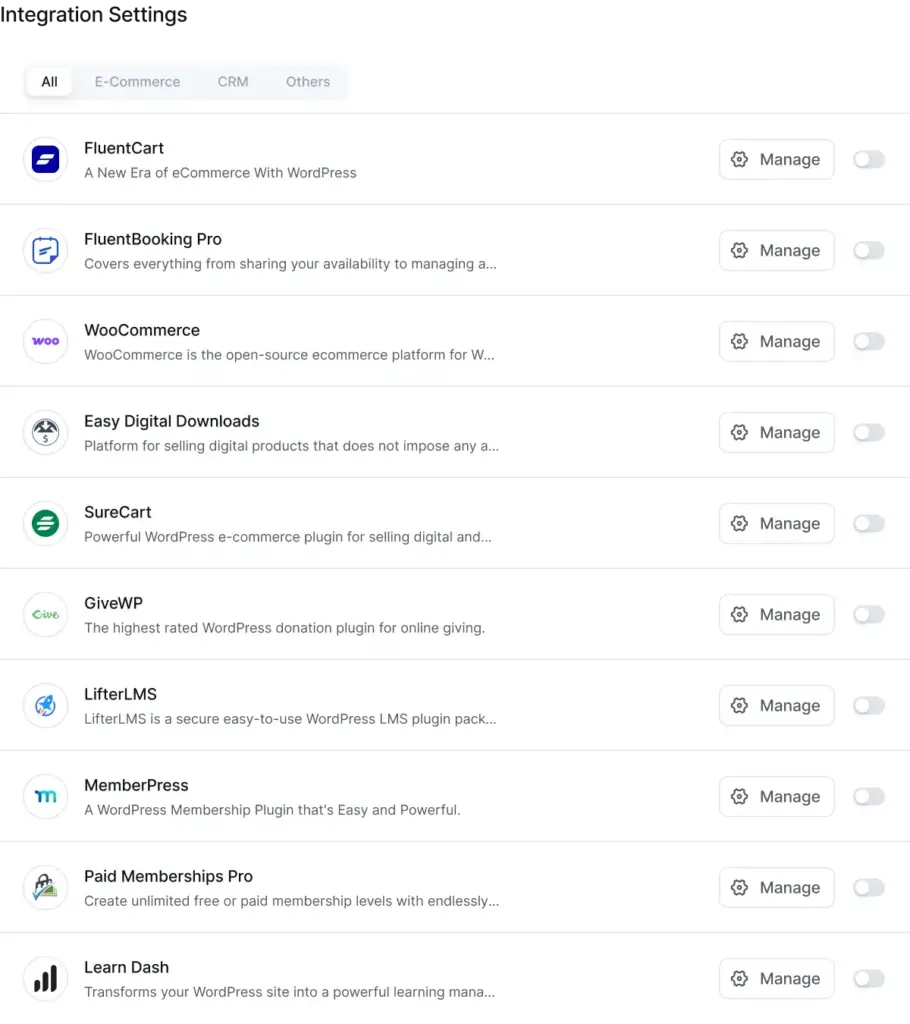
Task: Open Manage for LifterLMS
Action: click(777, 705)
